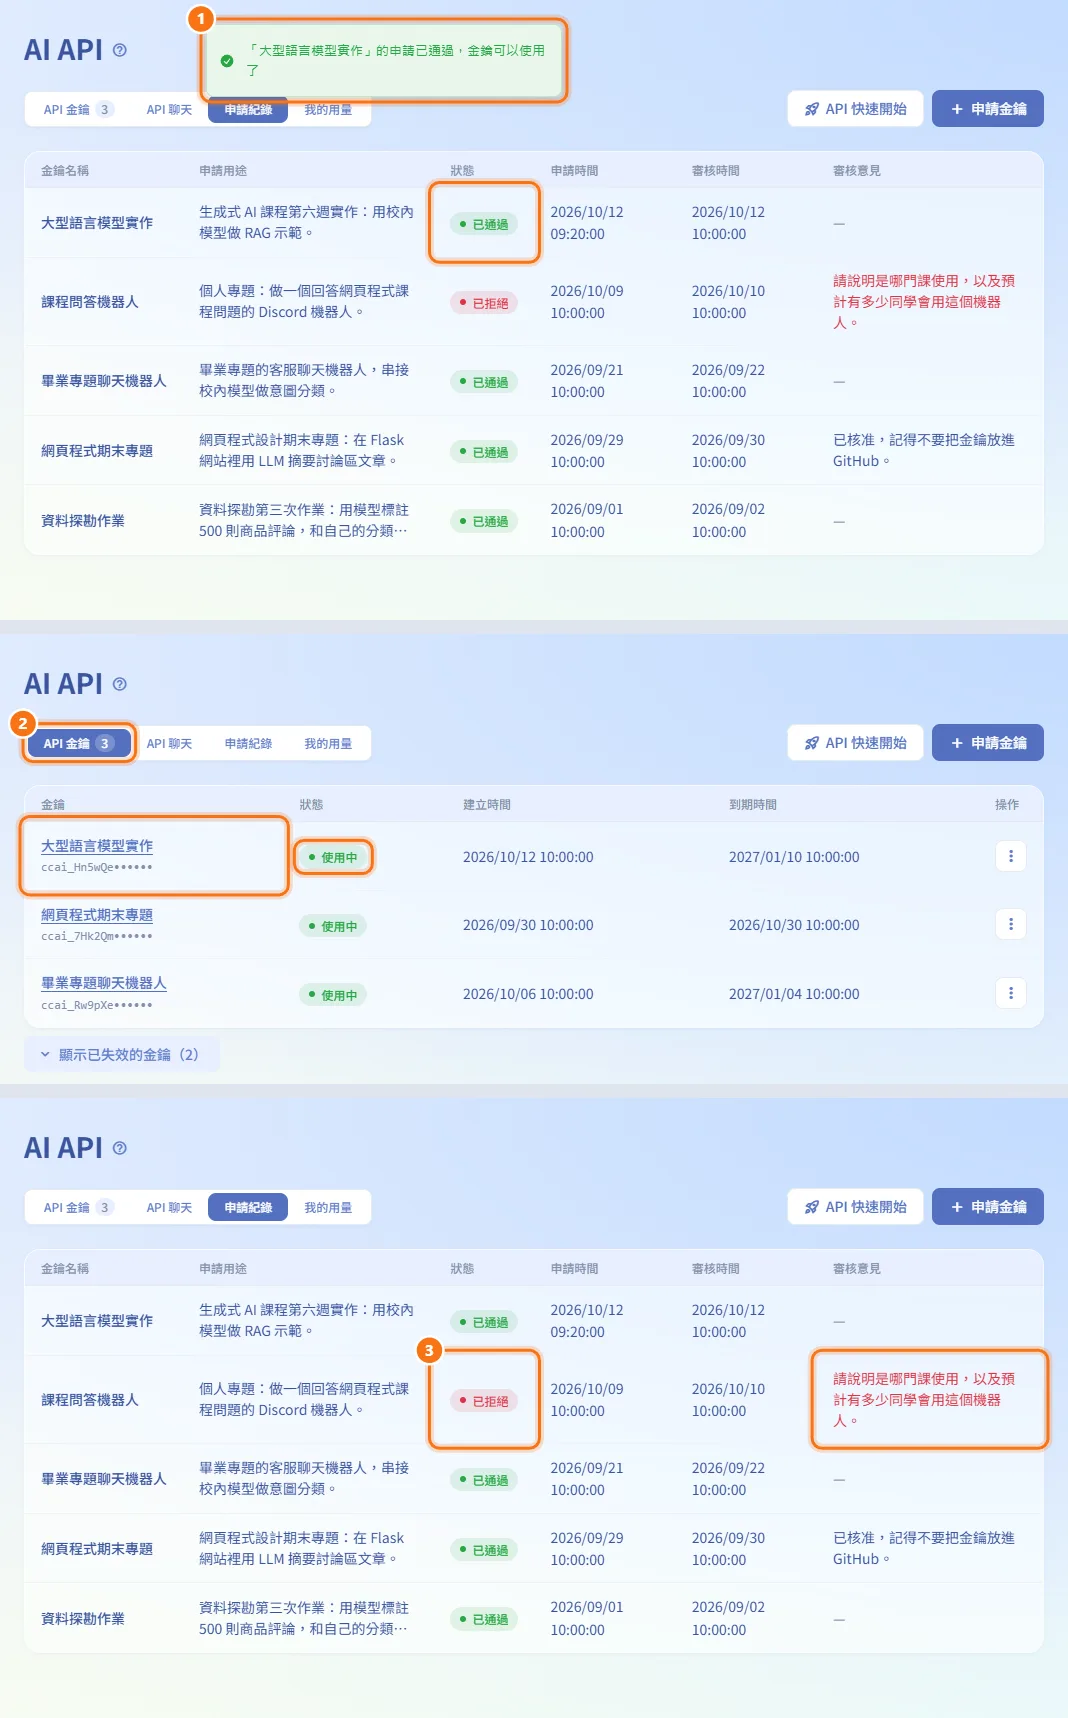Screen dimensions: 1068x1718
Task: Open 我的用量 tab in the middle panel
Action: coord(328,744)
